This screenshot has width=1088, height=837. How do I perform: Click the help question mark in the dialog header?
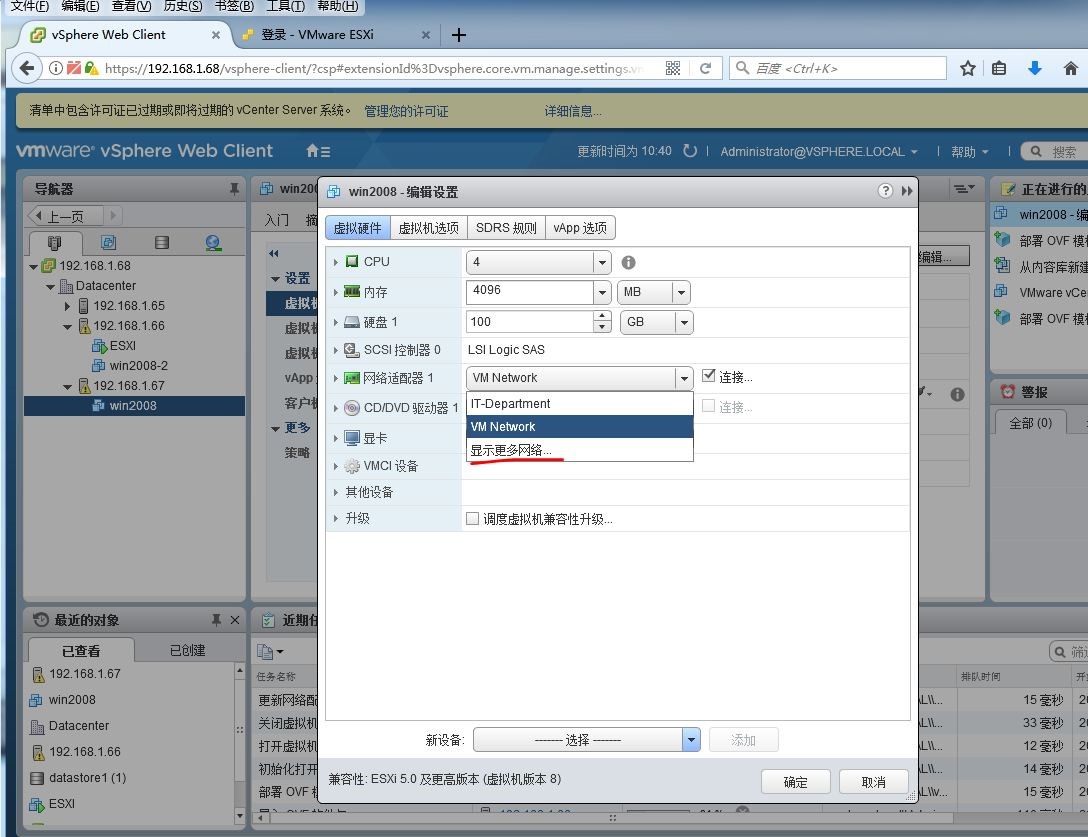[x=887, y=189]
